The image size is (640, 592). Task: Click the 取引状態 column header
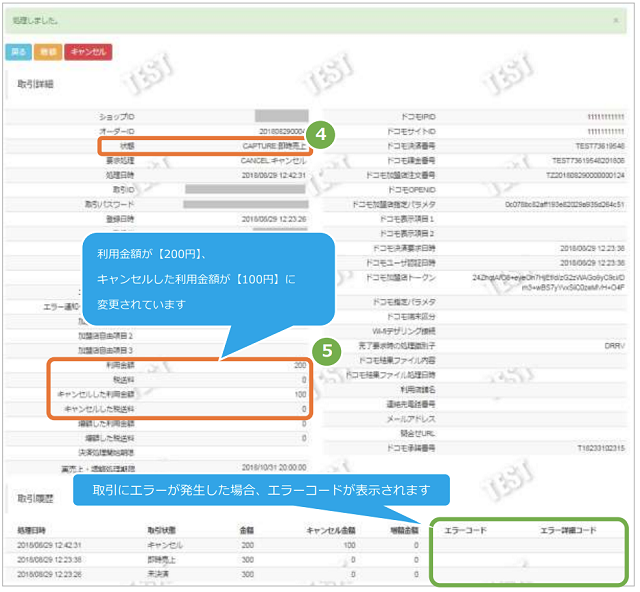[x=163, y=530]
